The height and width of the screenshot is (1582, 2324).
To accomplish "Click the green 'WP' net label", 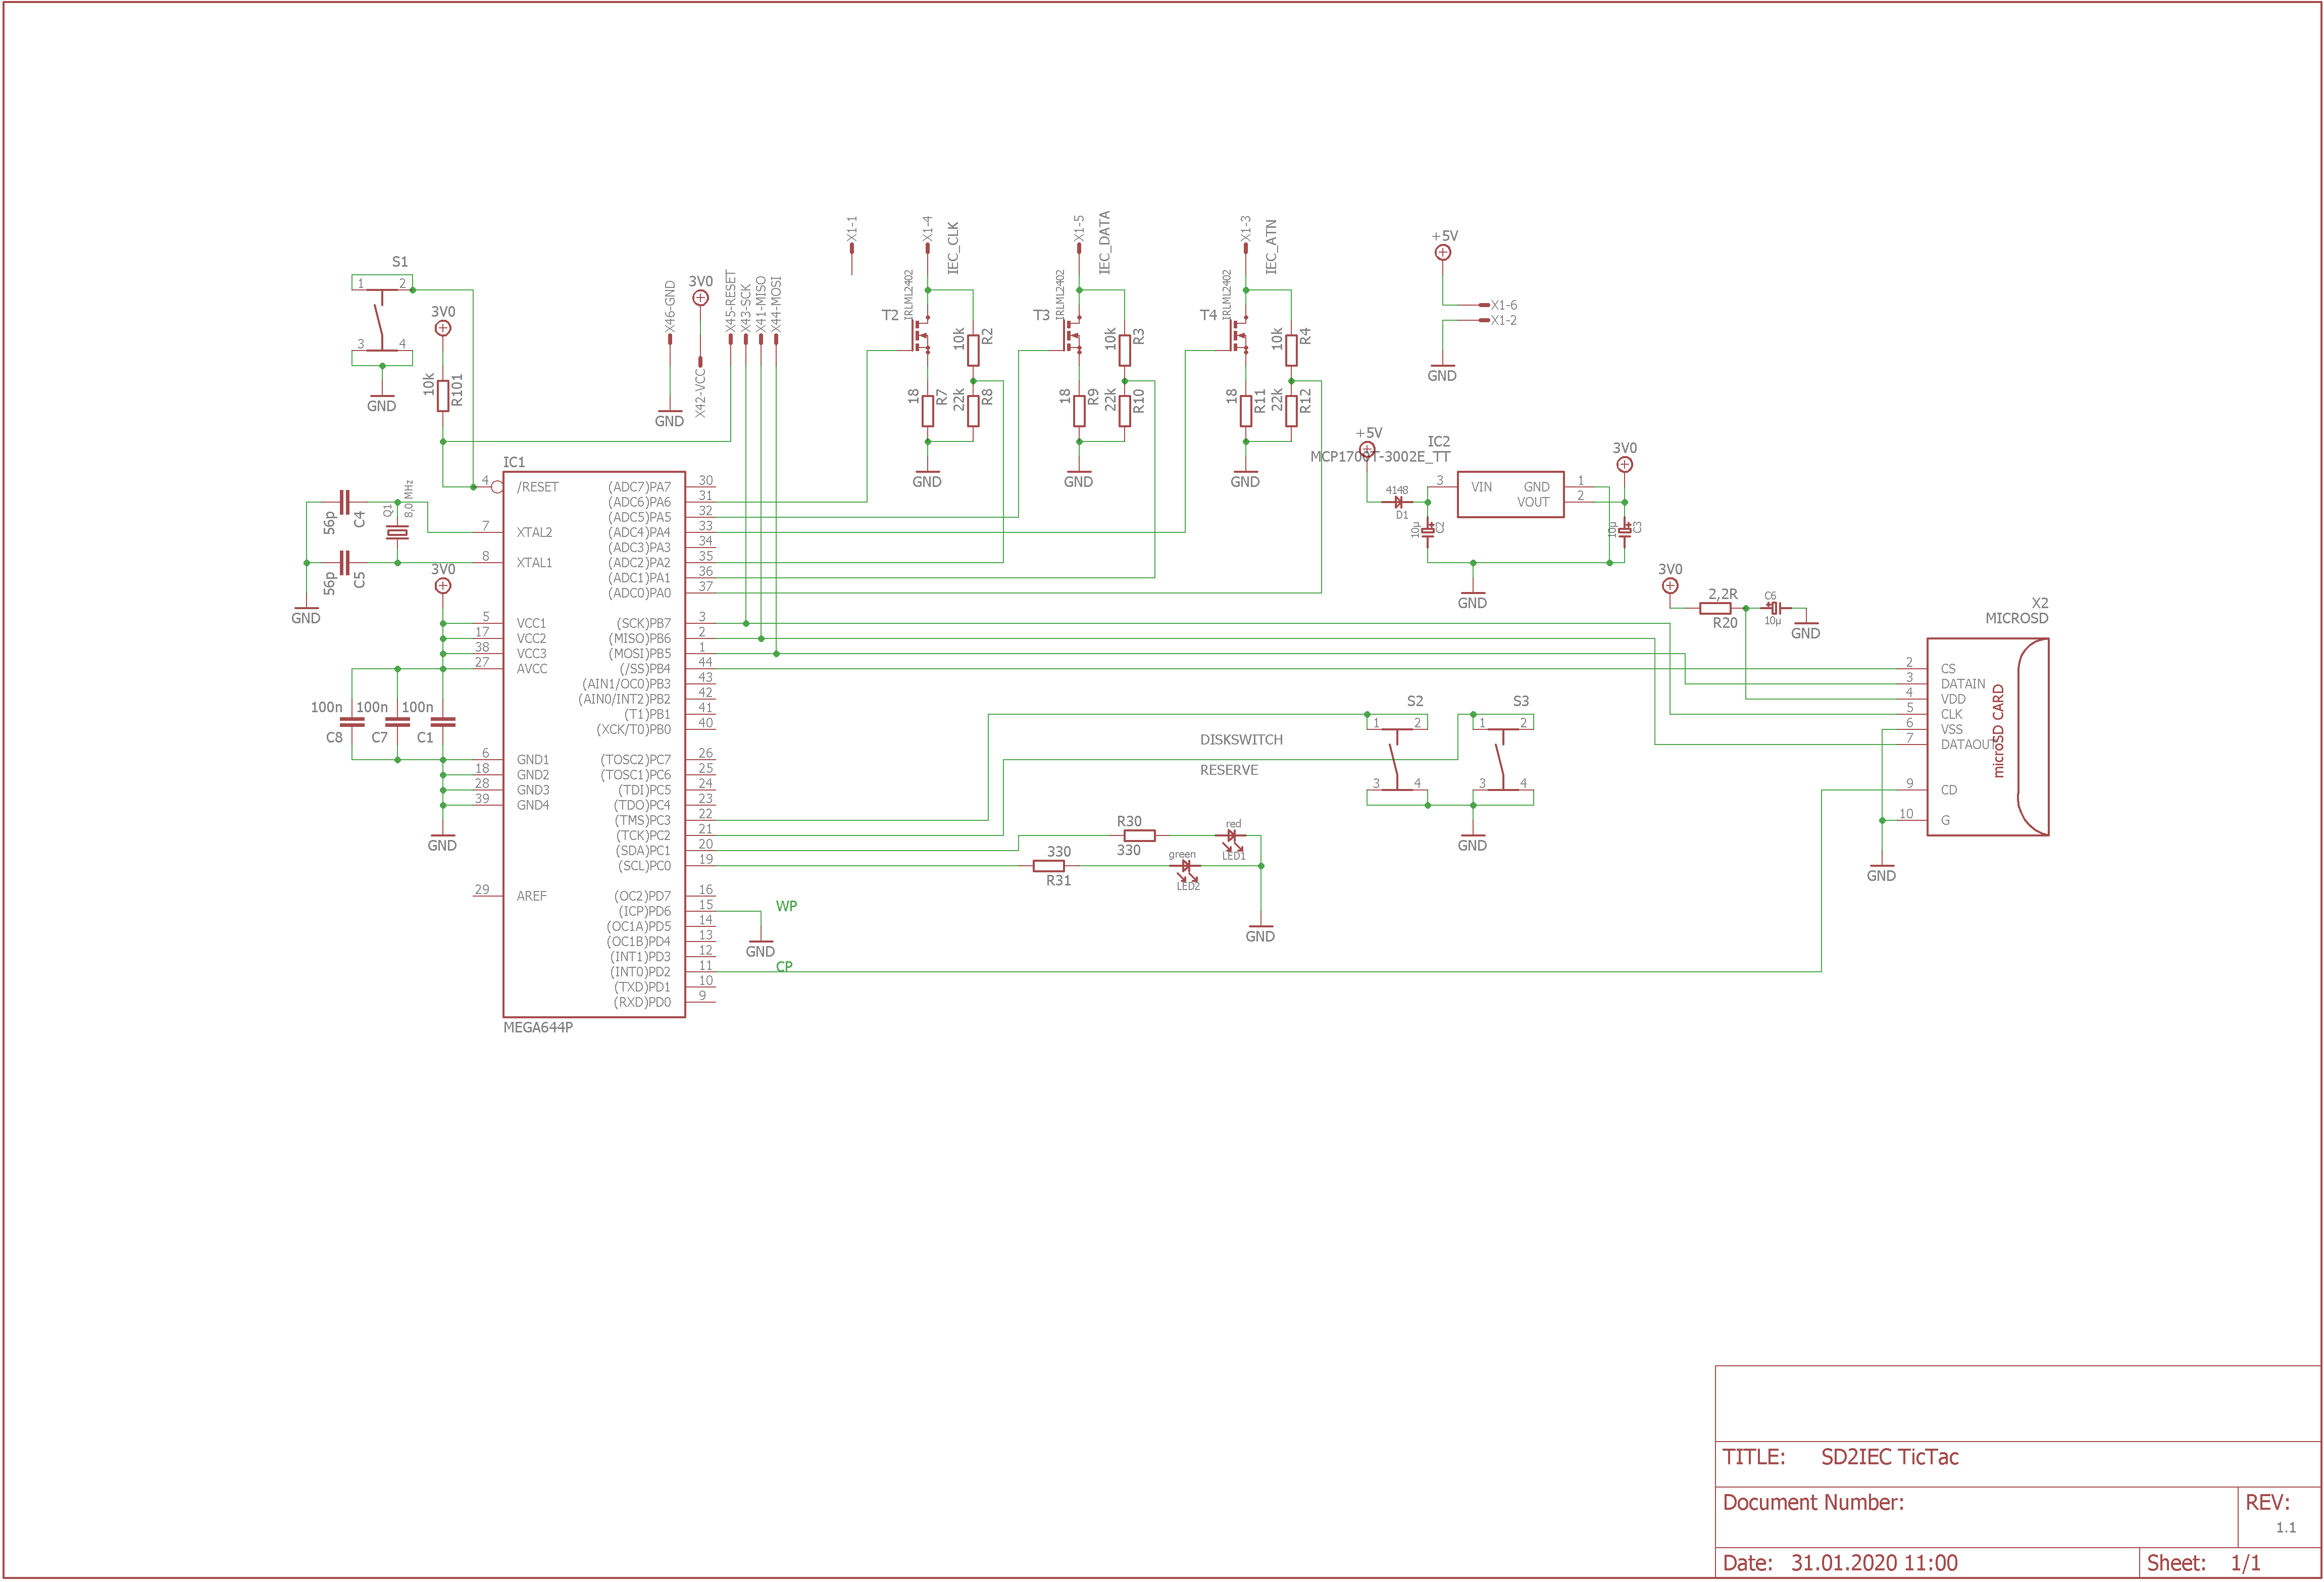I will tap(786, 906).
